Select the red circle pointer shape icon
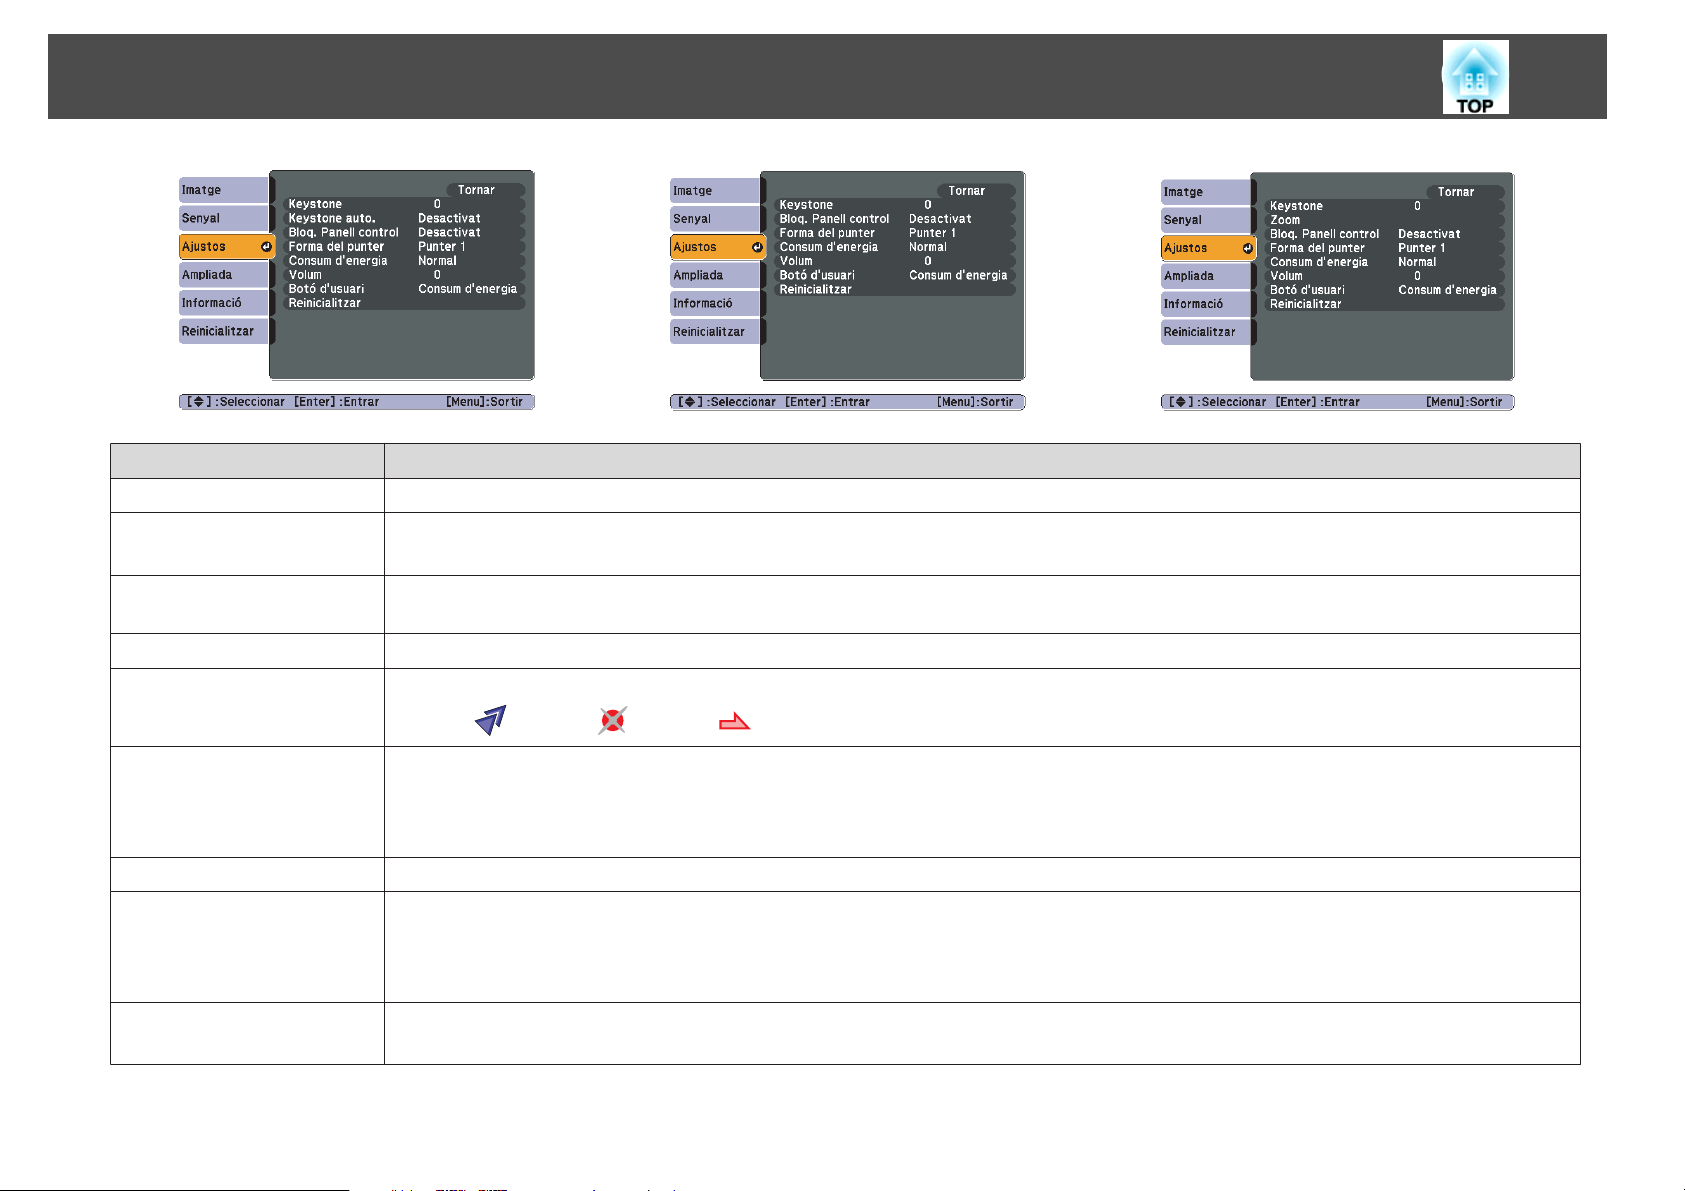The width and height of the screenshot is (1685, 1191). [x=613, y=720]
